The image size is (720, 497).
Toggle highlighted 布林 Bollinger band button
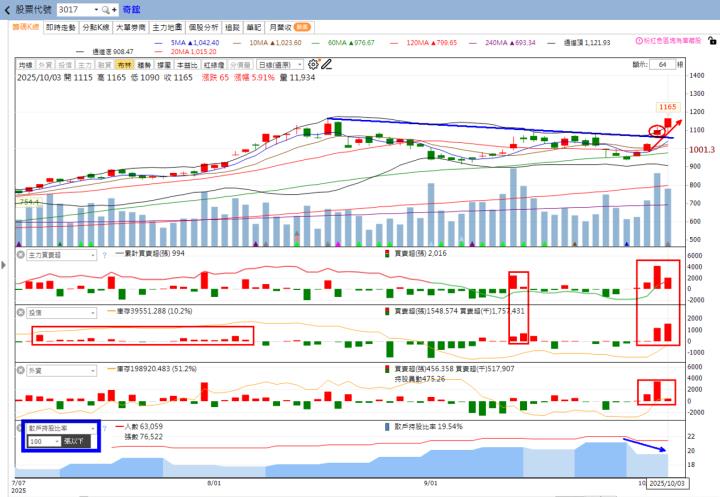click(124, 65)
